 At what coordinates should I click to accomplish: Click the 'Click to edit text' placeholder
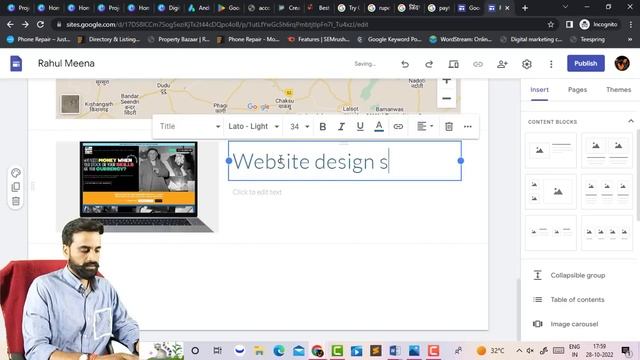click(x=257, y=192)
